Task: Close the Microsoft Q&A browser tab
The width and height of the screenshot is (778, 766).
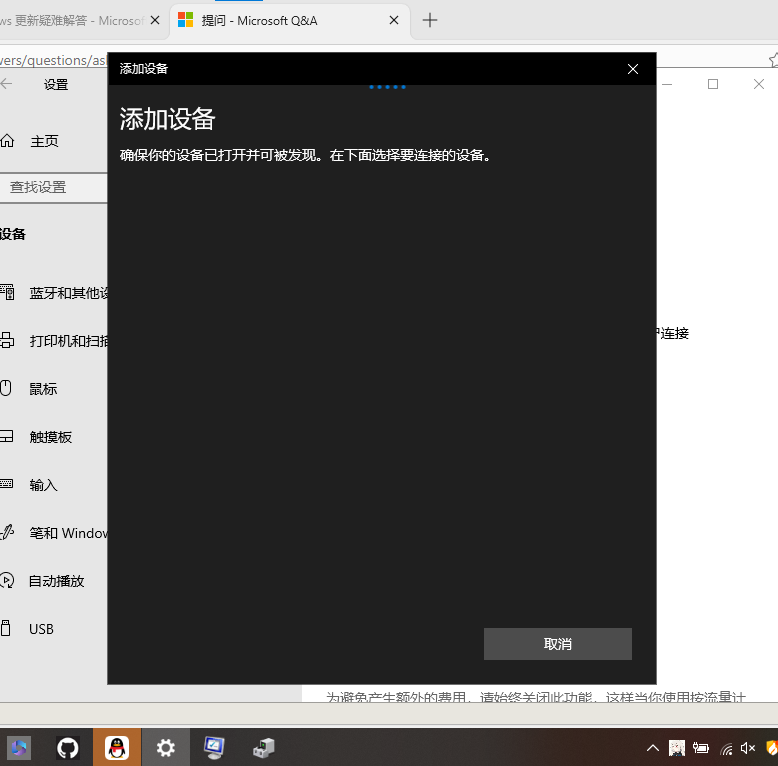Action: pos(394,20)
